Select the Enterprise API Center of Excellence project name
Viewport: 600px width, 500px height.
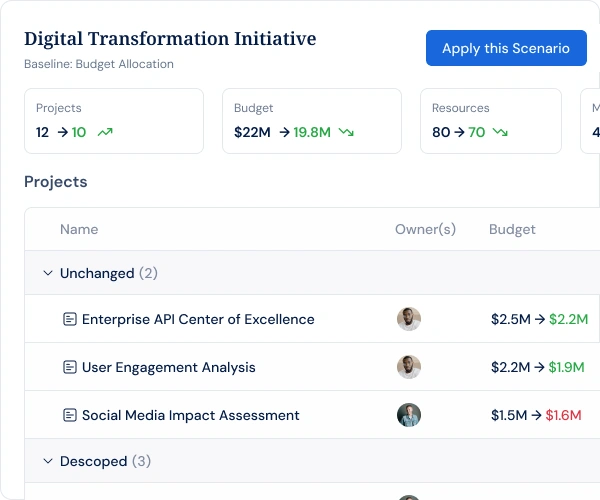coord(198,319)
